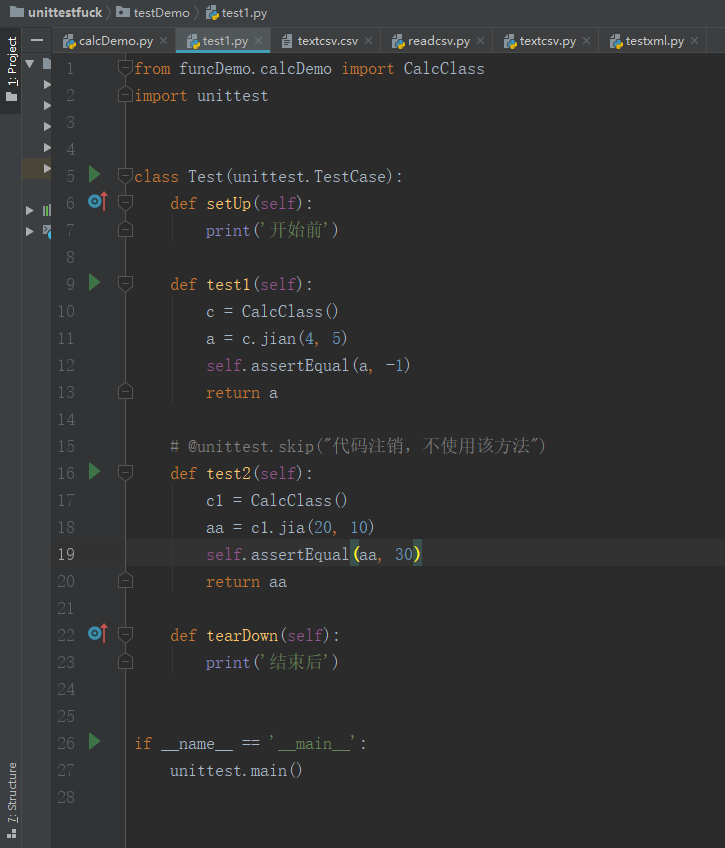The width and height of the screenshot is (725, 848).
Task: Open the Structure tool window button
Action: point(11,800)
